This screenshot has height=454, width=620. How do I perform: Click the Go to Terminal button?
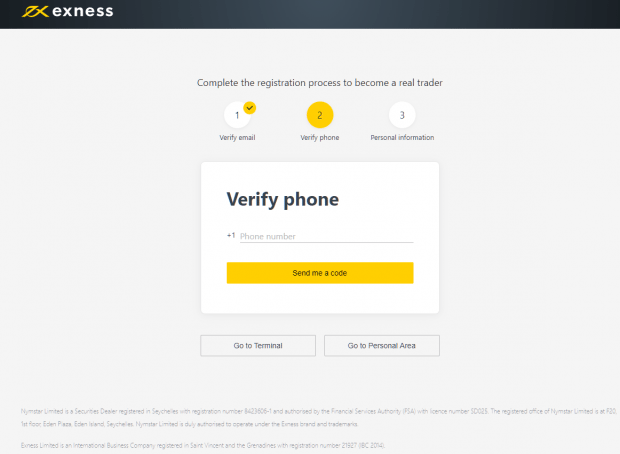[258, 345]
